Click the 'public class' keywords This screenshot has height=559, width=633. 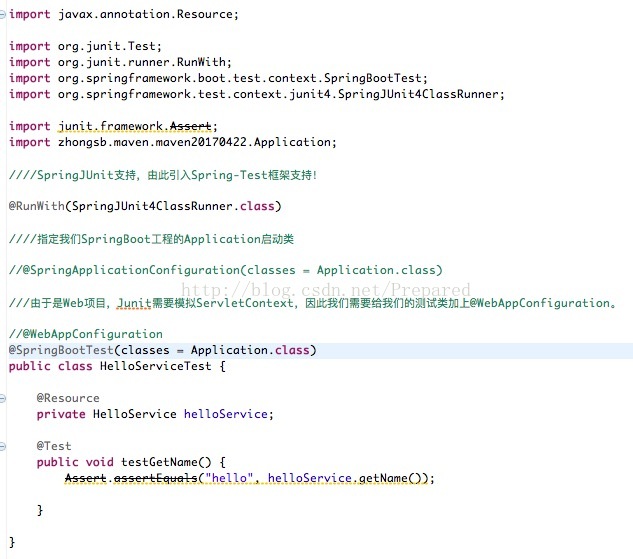pos(50,366)
